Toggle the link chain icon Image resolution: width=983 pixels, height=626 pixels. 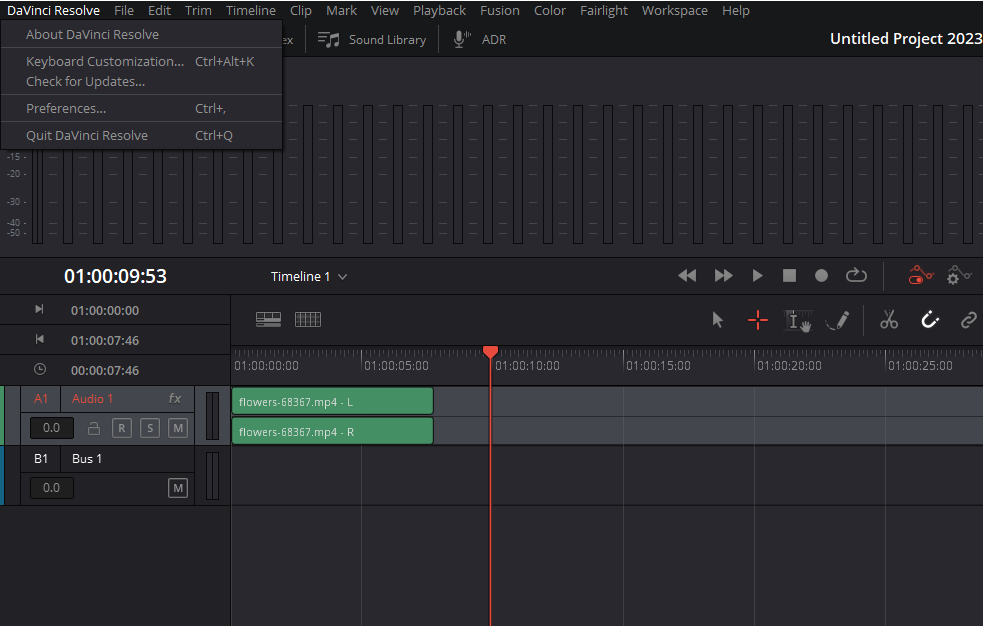coord(969,320)
